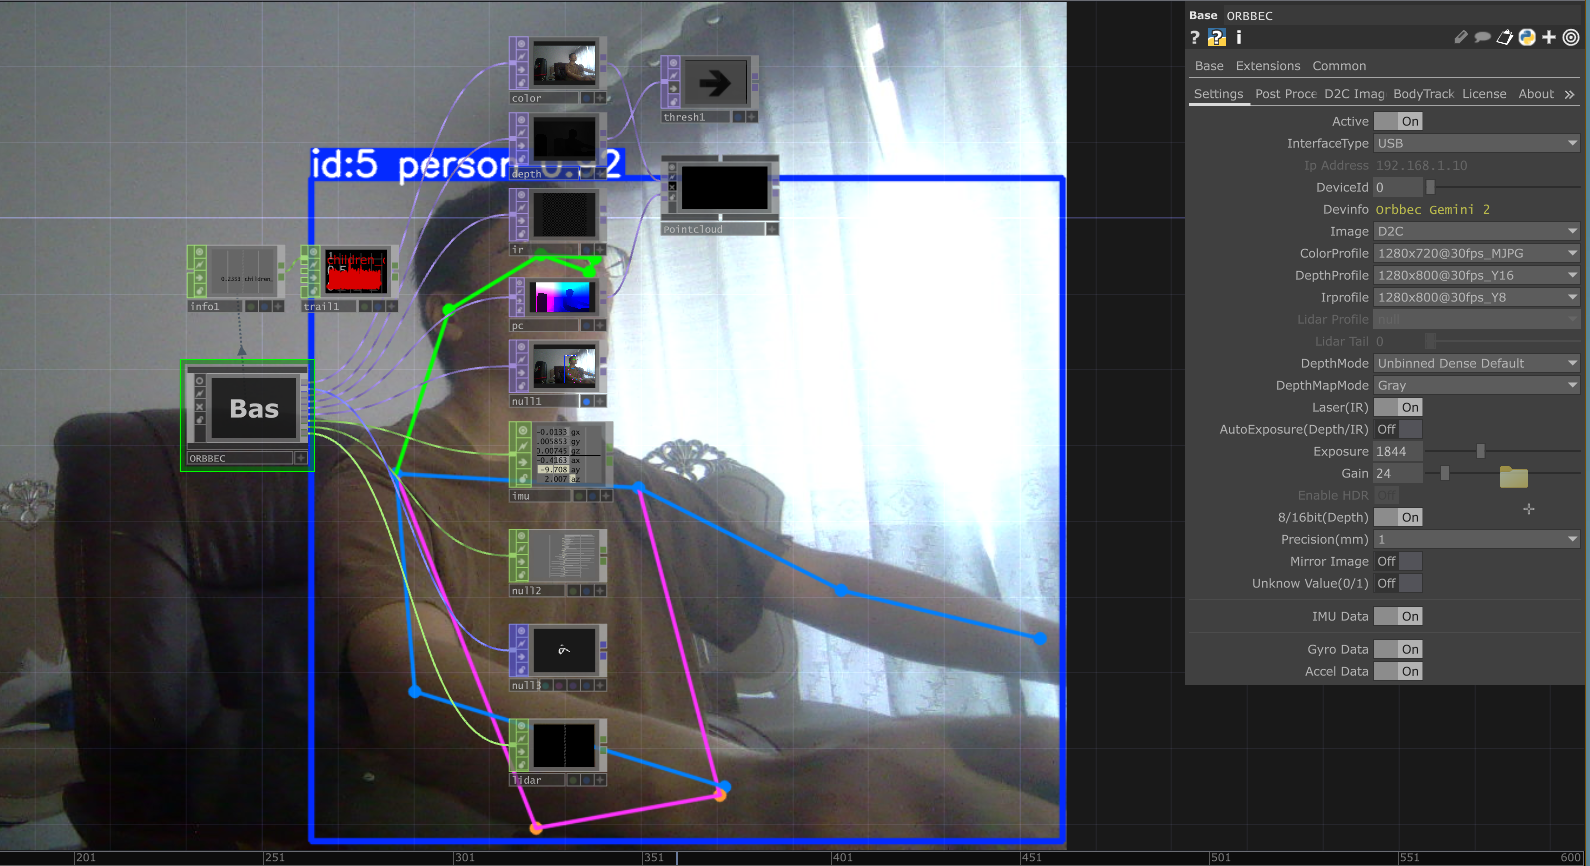
Task: Open the comment speech-bubble icon
Action: tap(1483, 37)
